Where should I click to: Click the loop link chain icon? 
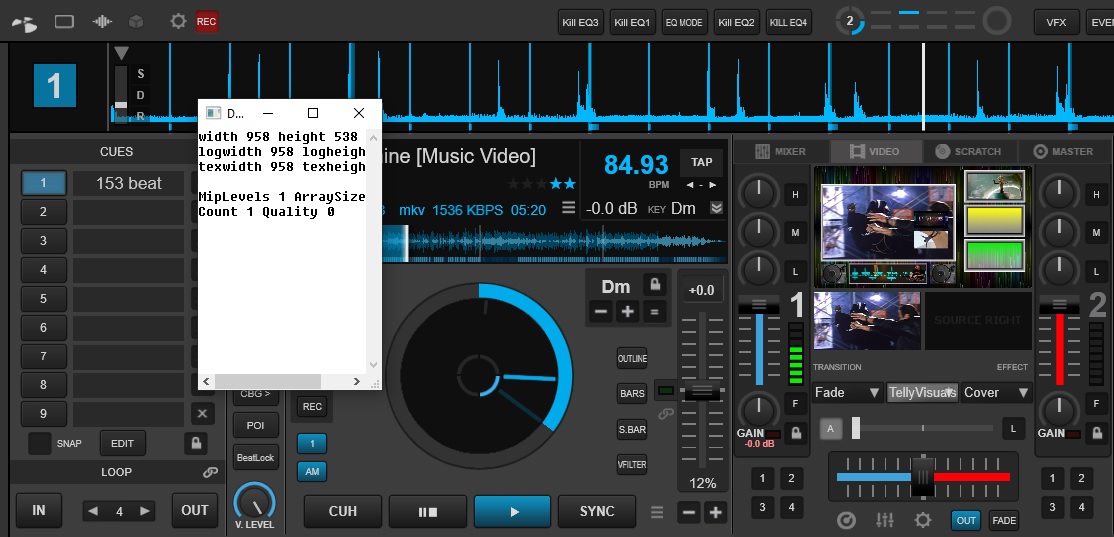[x=210, y=472]
